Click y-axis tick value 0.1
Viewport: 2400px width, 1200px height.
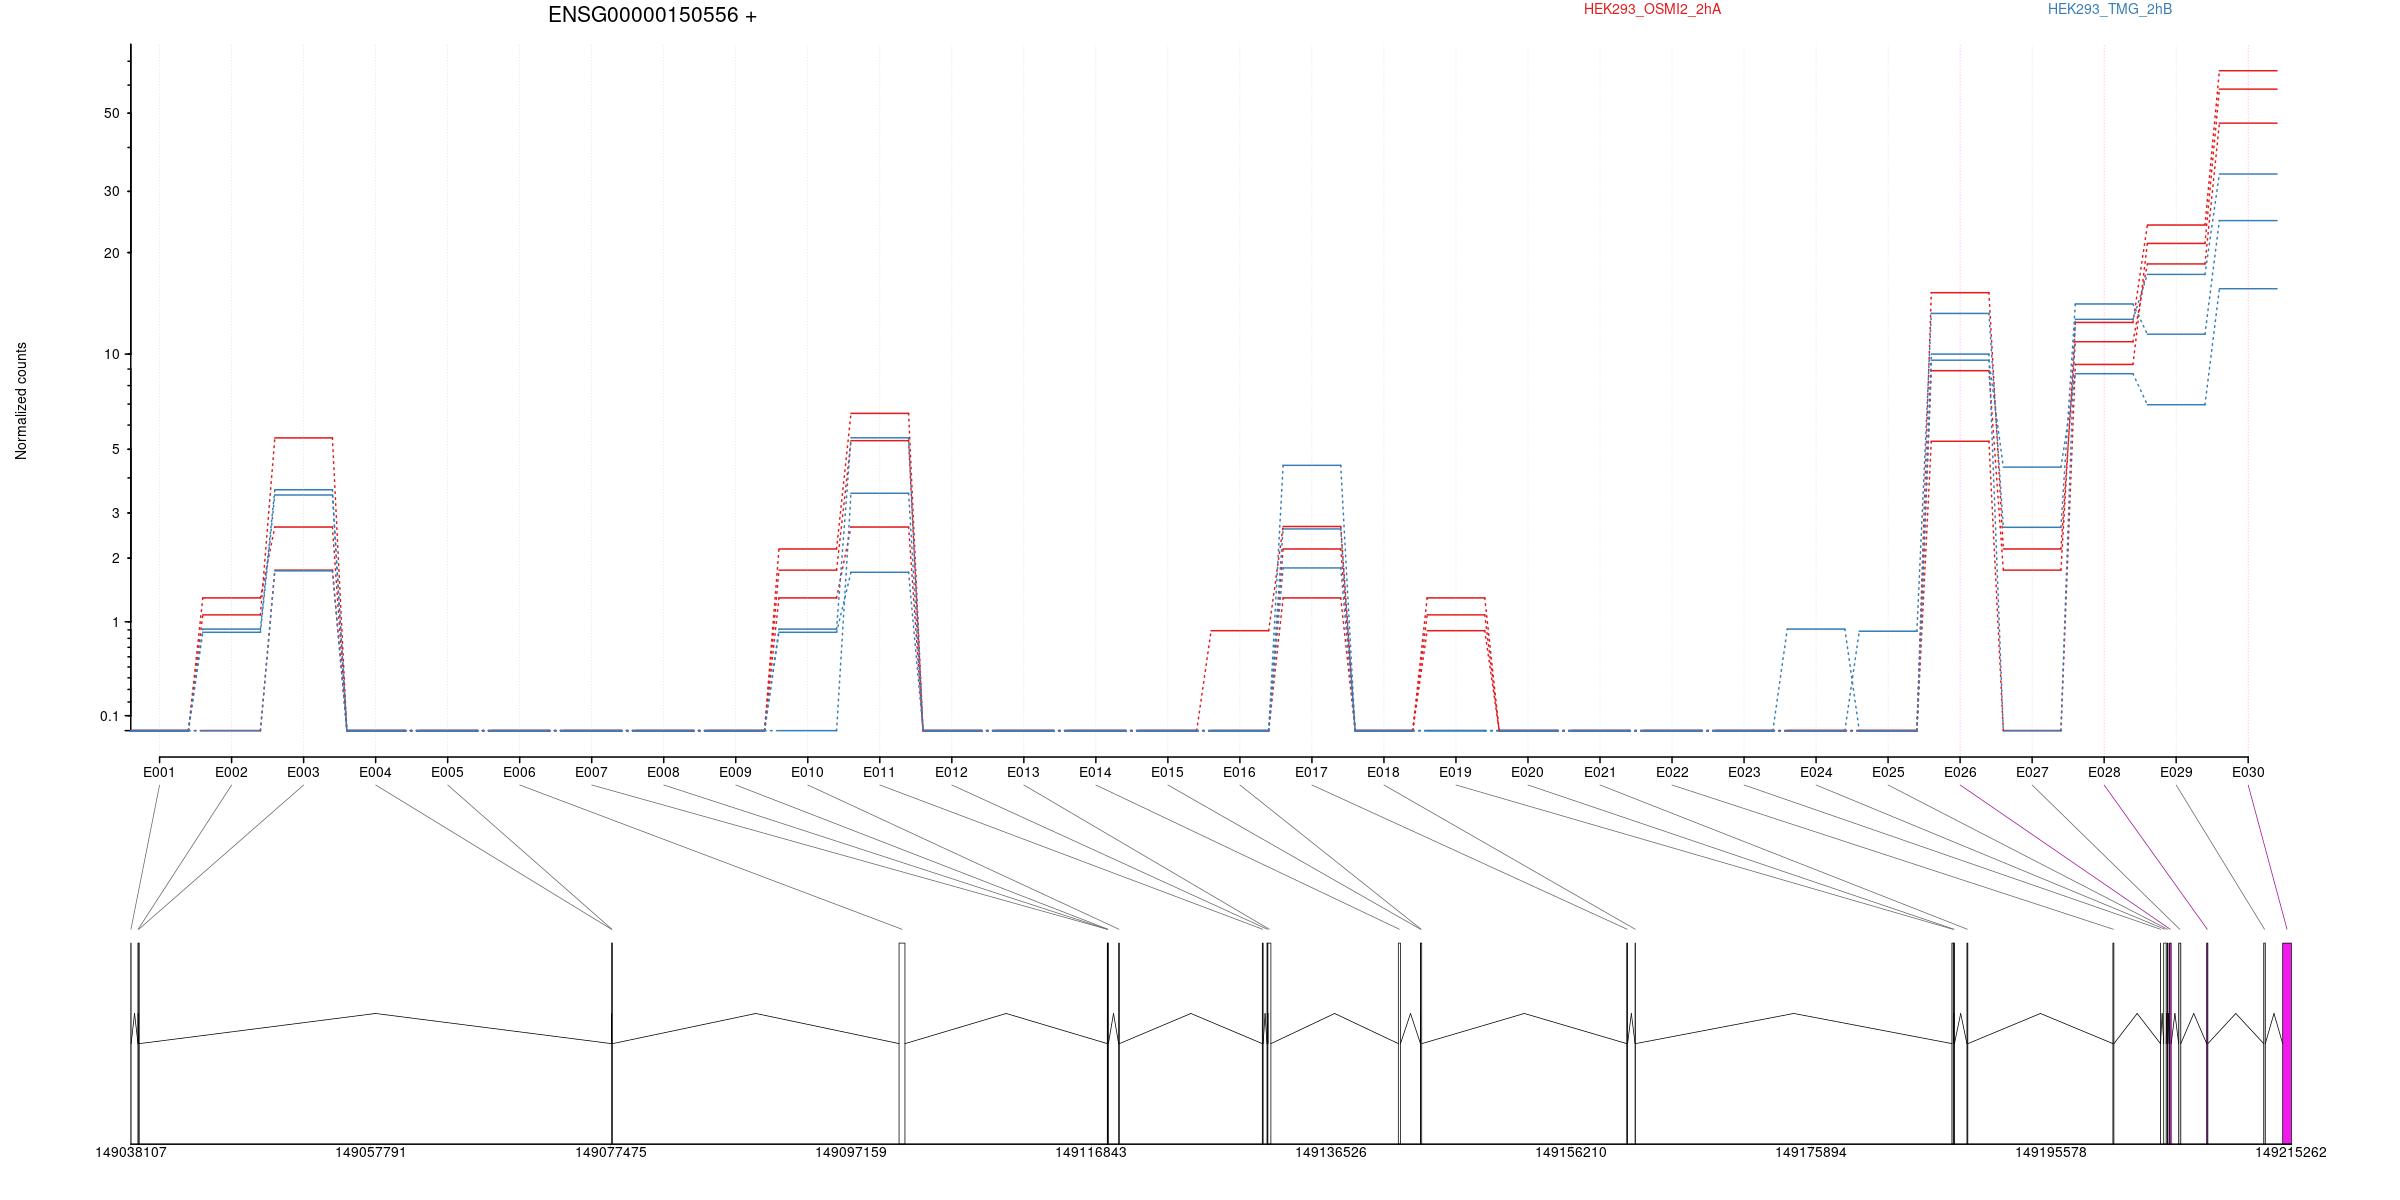click(109, 716)
